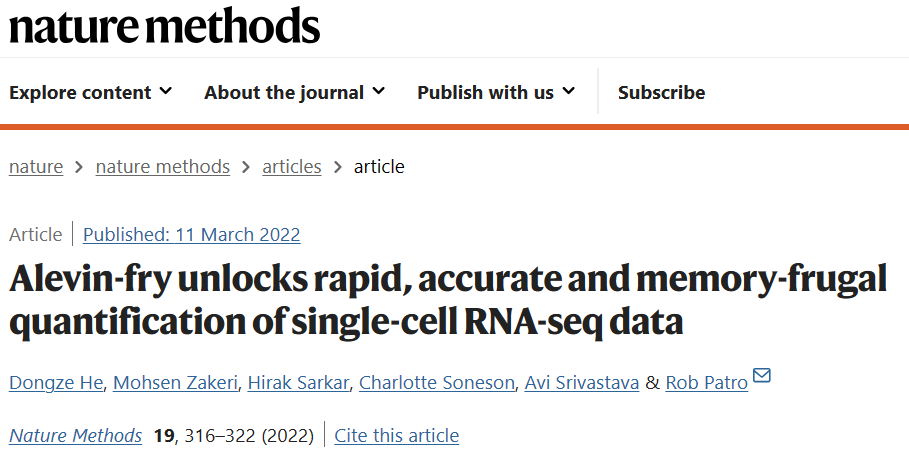The height and width of the screenshot is (465, 909).
Task: Click the Subscribe menu item
Action: pyautogui.click(x=661, y=92)
